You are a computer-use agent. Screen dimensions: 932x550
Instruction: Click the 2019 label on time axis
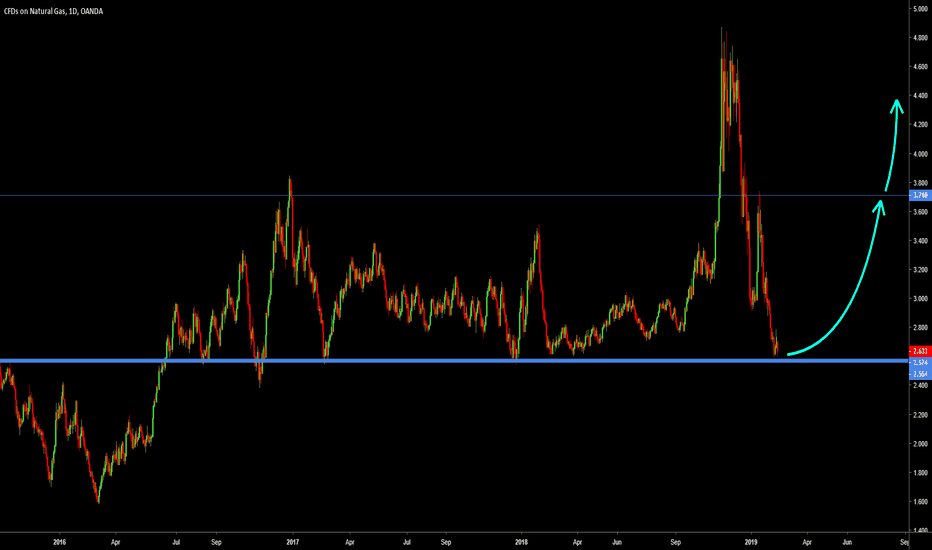click(x=751, y=542)
